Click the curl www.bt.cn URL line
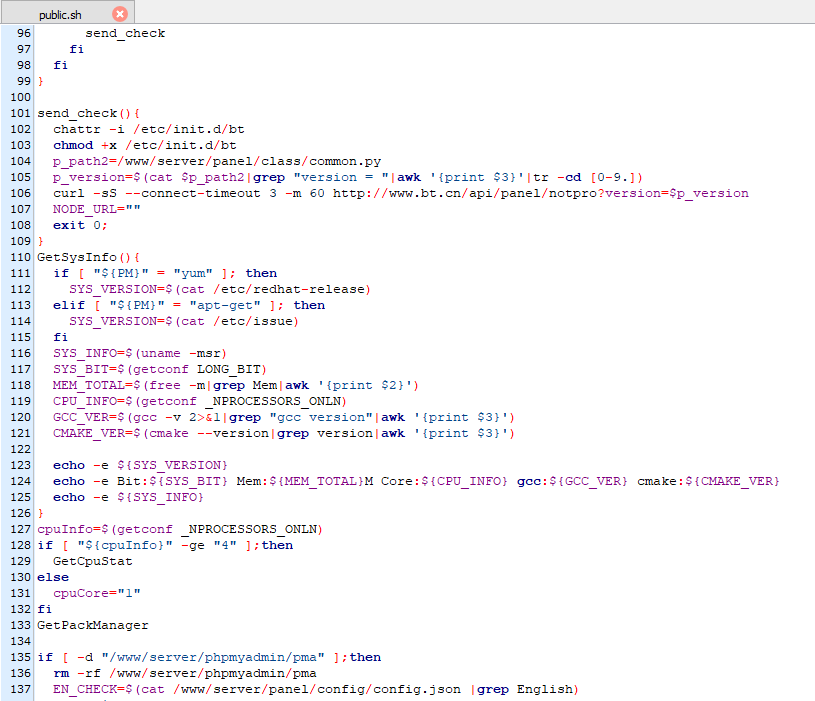 click(x=401, y=193)
